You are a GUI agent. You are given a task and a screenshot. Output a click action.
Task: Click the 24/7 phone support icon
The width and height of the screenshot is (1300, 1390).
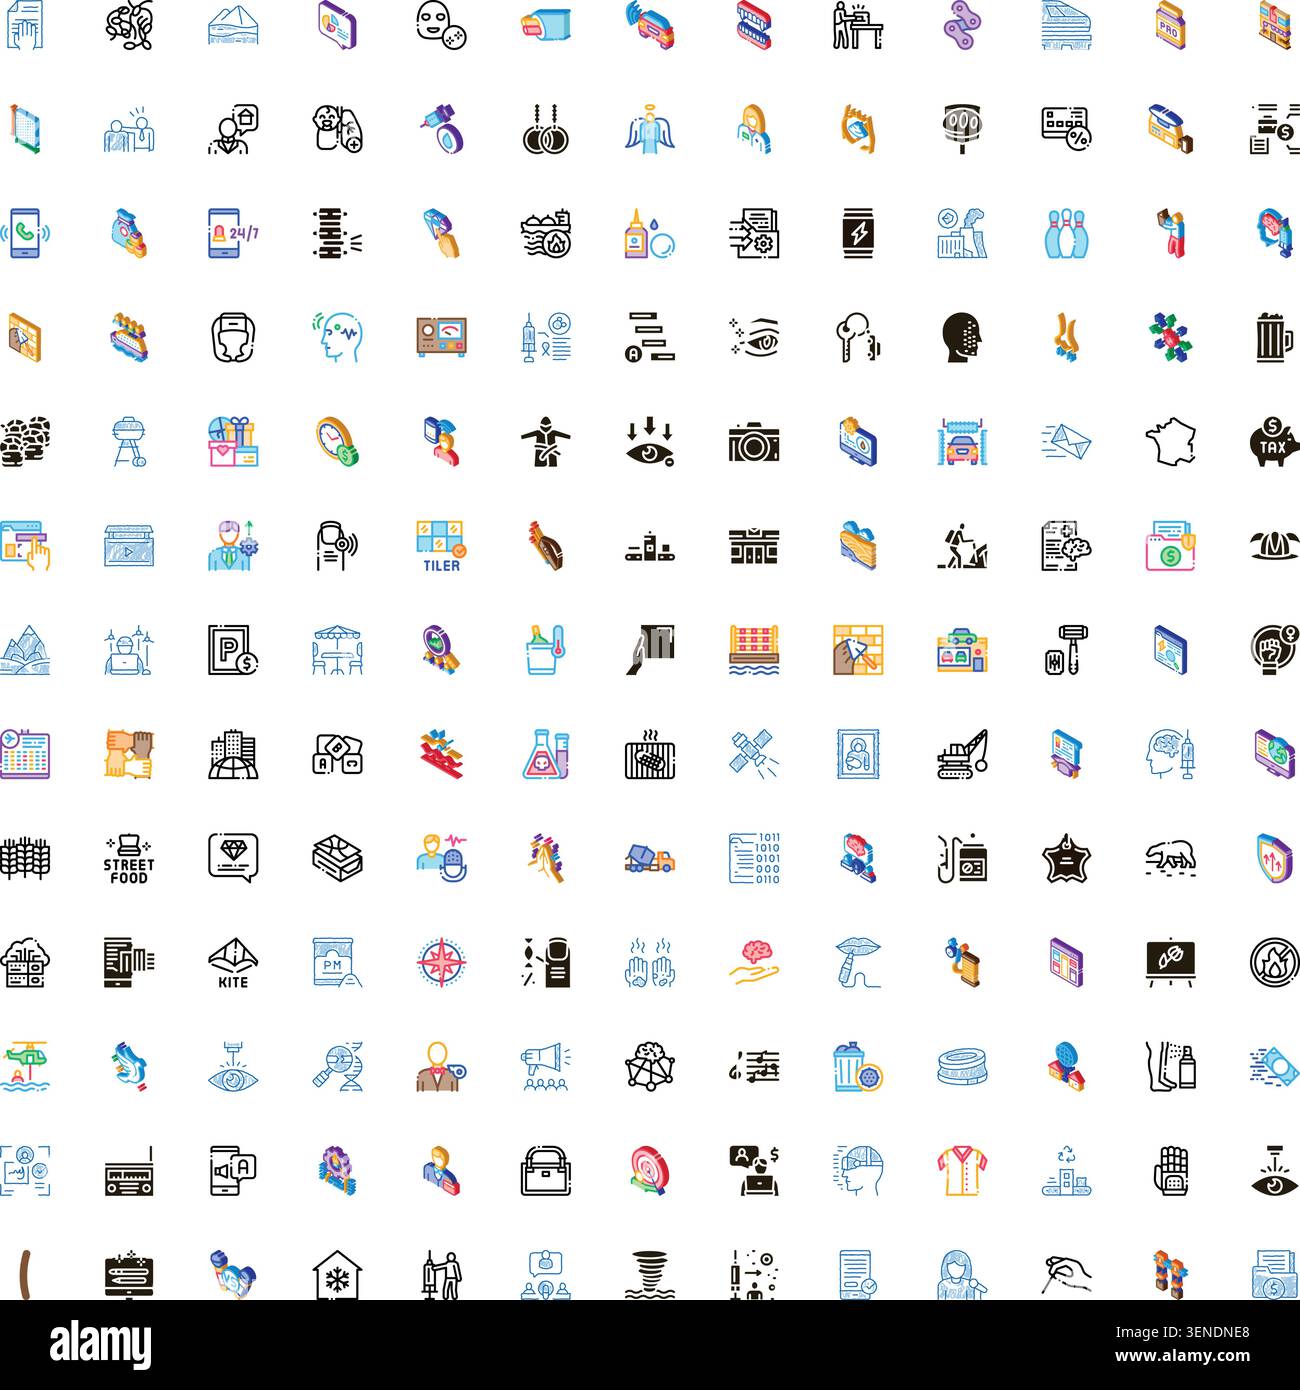234,234
